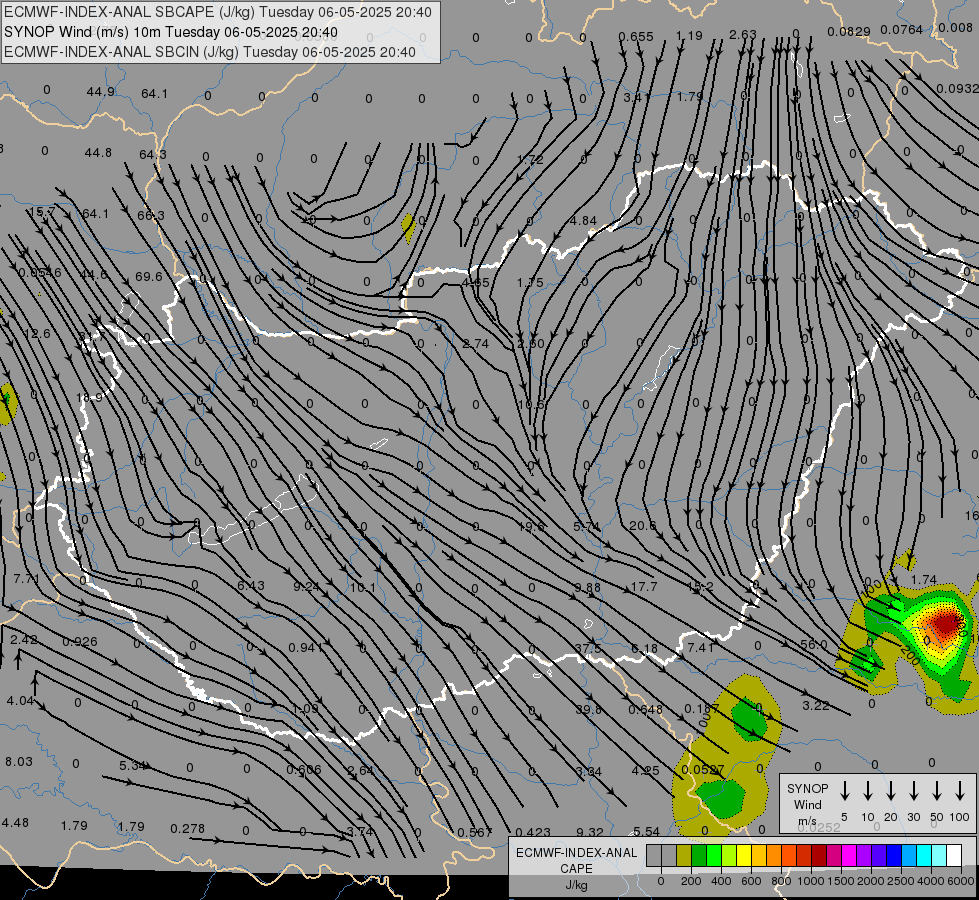Pick the purple swatch in the CAPE legend
The image size is (979, 900).
[x=863, y=855]
